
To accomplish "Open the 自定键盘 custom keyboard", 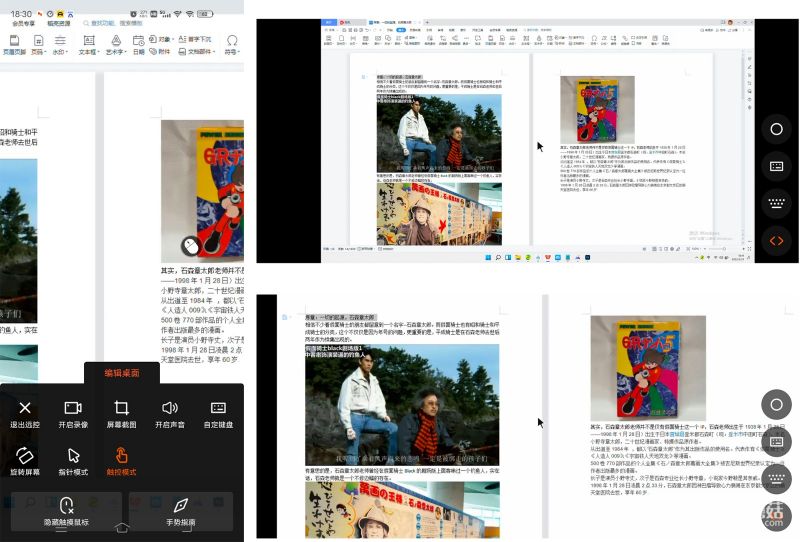I will [218, 414].
